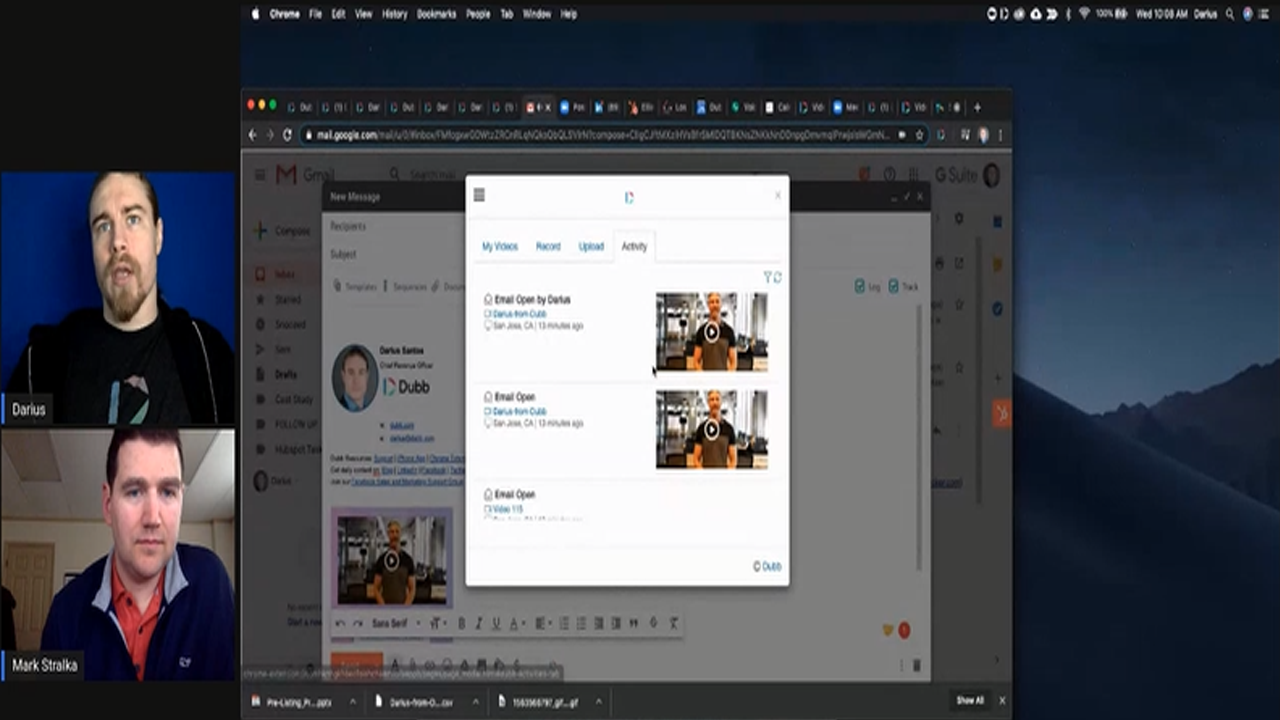The height and width of the screenshot is (720, 1280).
Task: Open the Drafts folder in Gmail
Action: click(x=286, y=374)
